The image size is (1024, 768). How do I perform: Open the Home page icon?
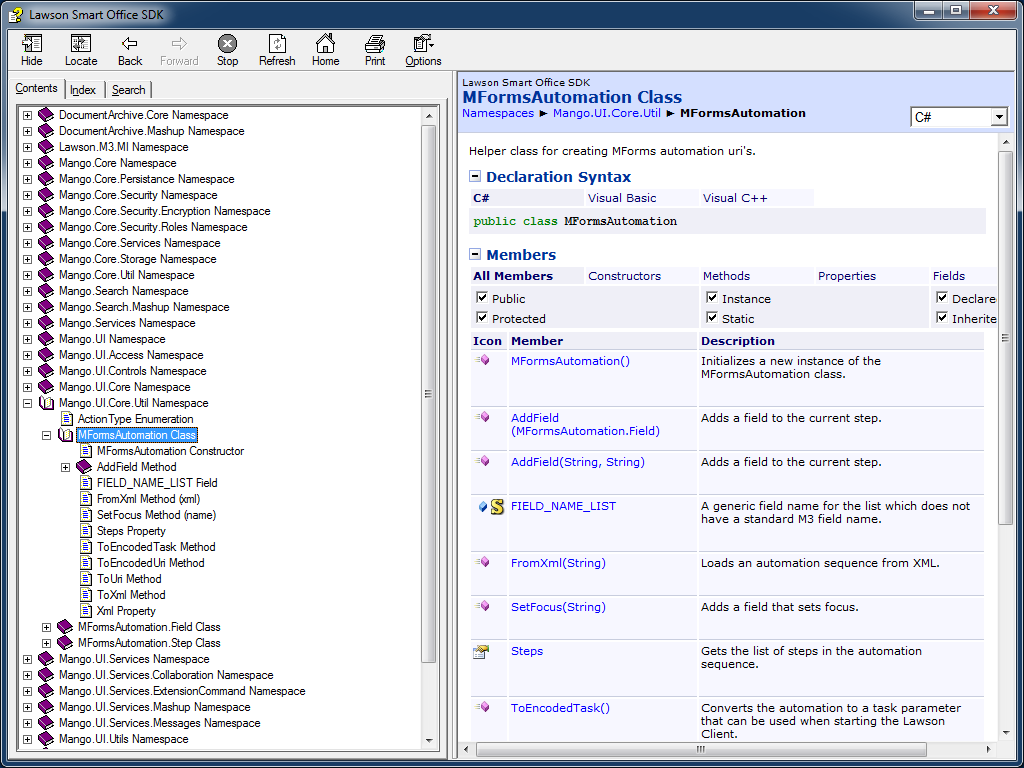pyautogui.click(x=325, y=50)
